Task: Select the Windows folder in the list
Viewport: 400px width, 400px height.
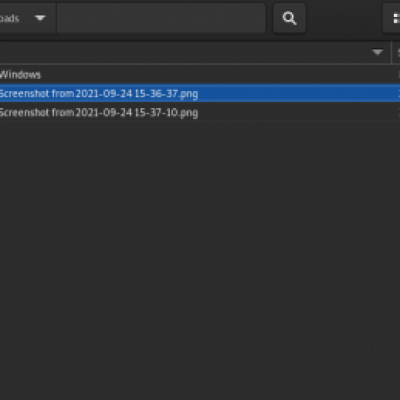Action: [x=20, y=75]
